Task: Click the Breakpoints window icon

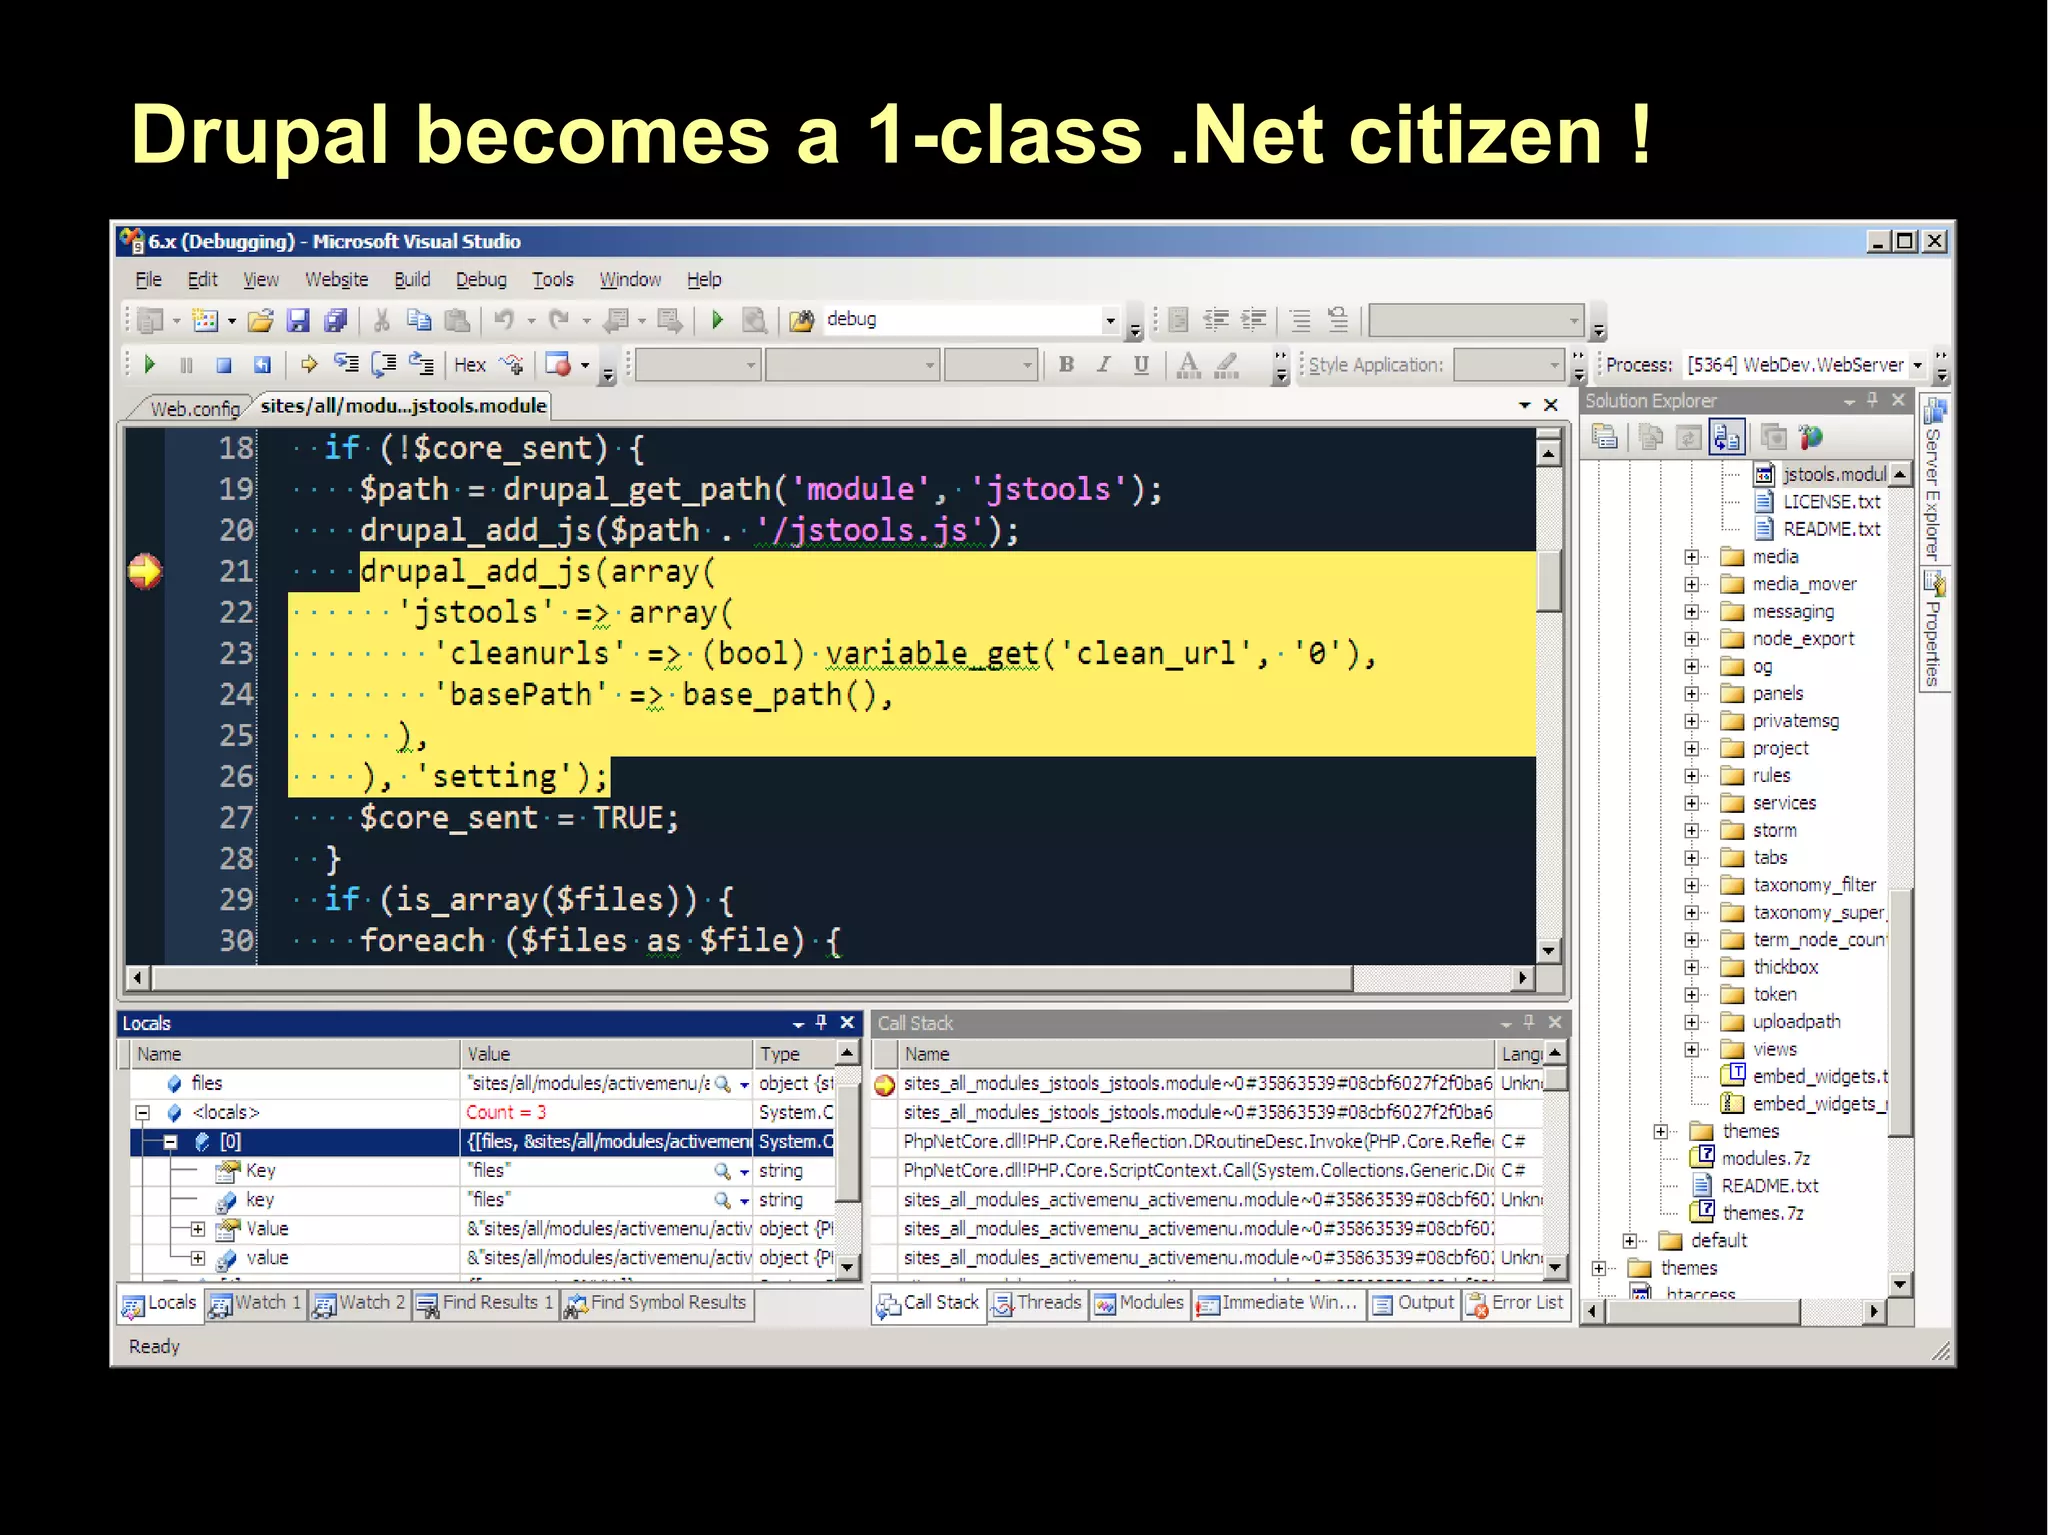Action: click(558, 365)
